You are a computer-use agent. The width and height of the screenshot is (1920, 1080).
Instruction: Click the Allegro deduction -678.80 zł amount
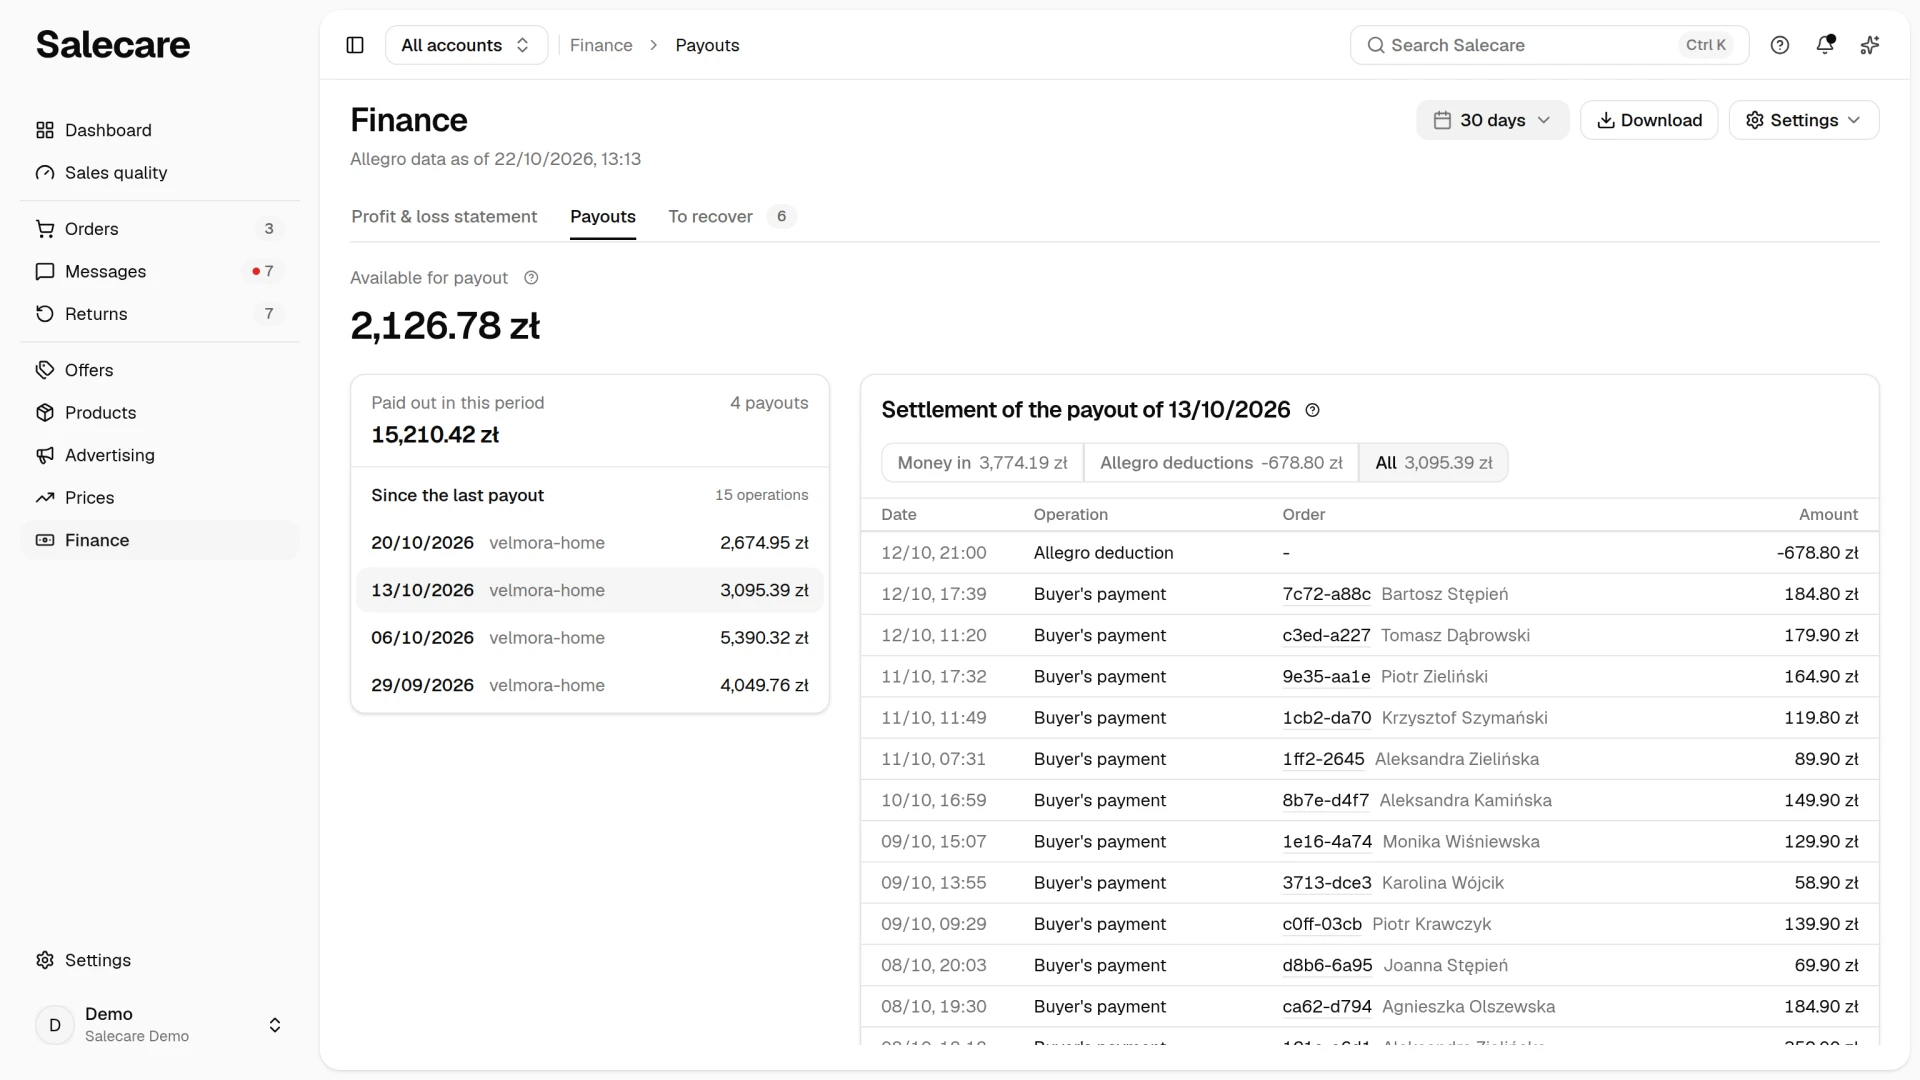(x=1817, y=553)
